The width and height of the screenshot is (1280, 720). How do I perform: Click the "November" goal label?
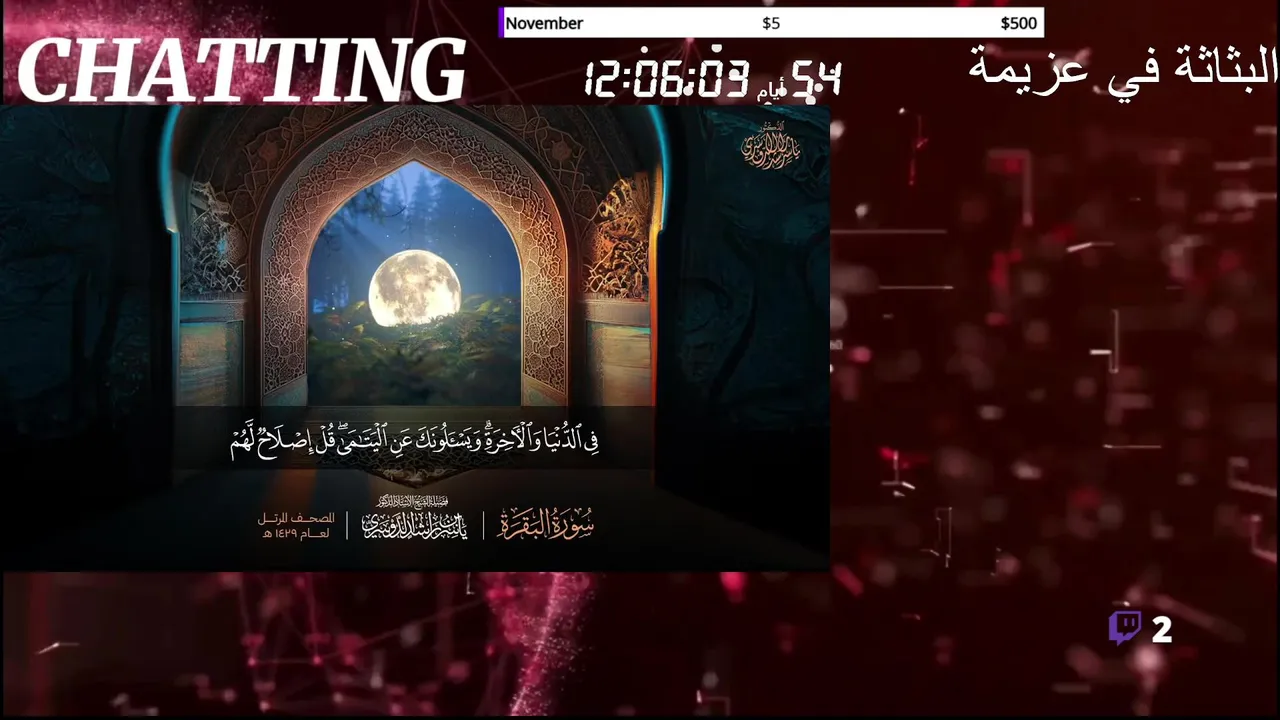[544, 23]
